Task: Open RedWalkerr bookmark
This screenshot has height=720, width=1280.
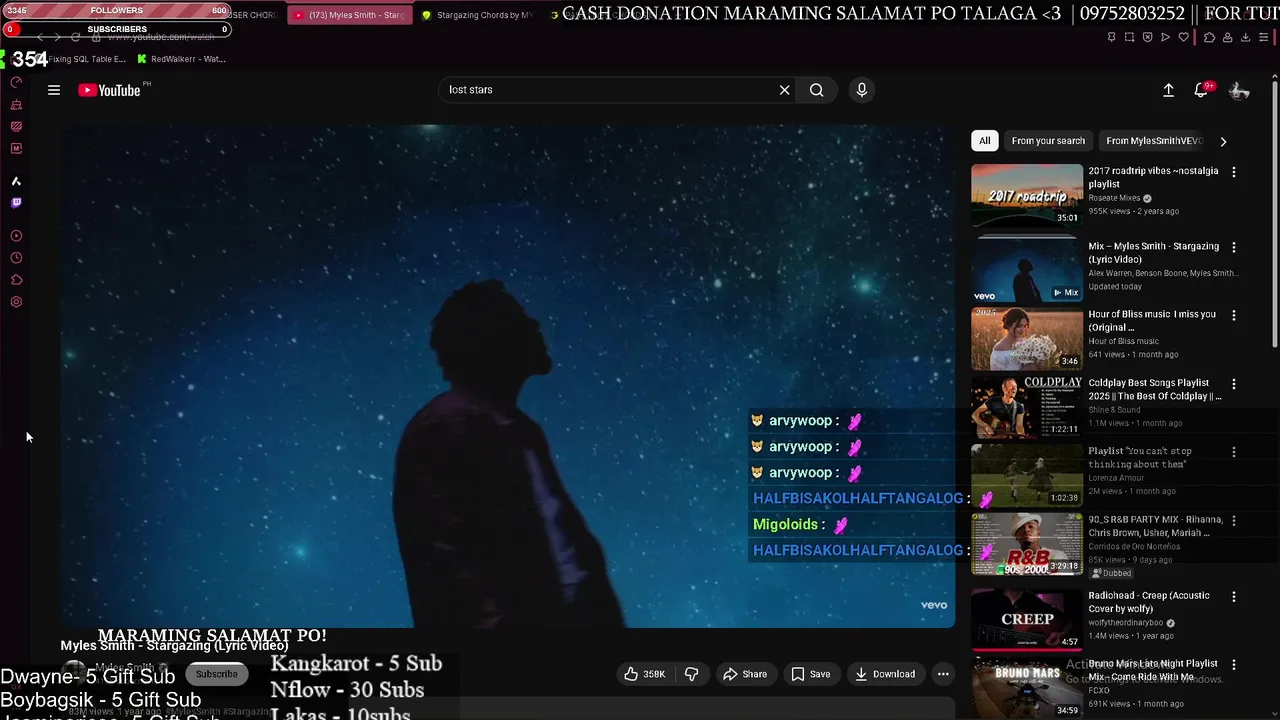Action: [x=181, y=59]
